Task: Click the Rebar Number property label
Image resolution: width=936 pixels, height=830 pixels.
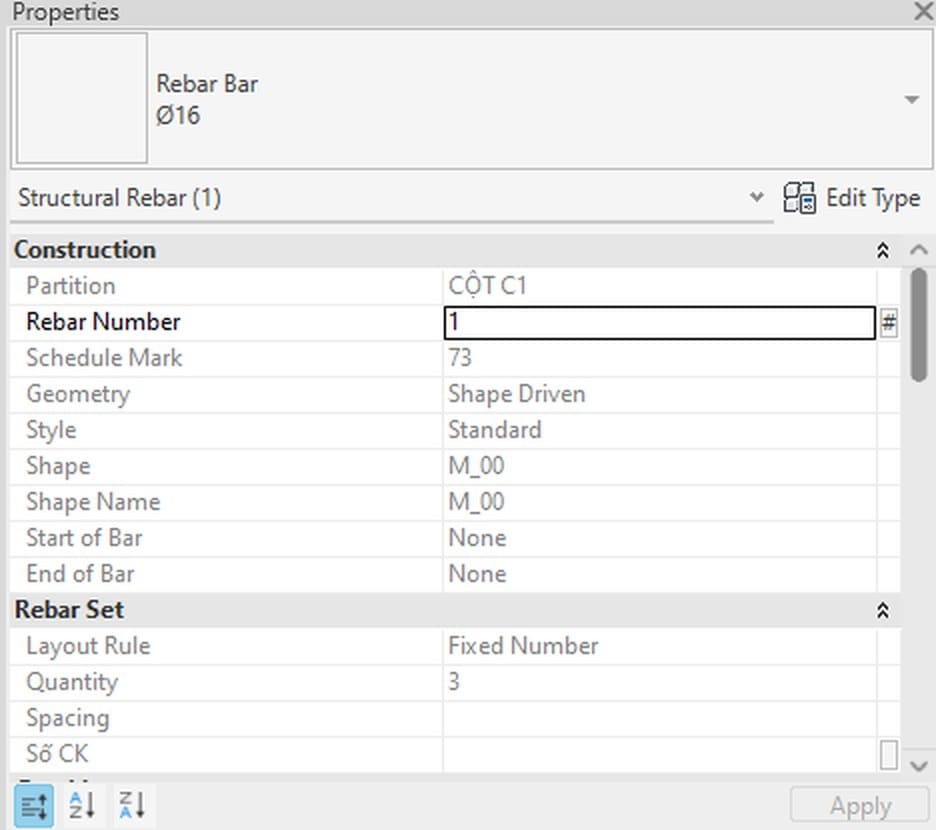Action: tap(103, 322)
